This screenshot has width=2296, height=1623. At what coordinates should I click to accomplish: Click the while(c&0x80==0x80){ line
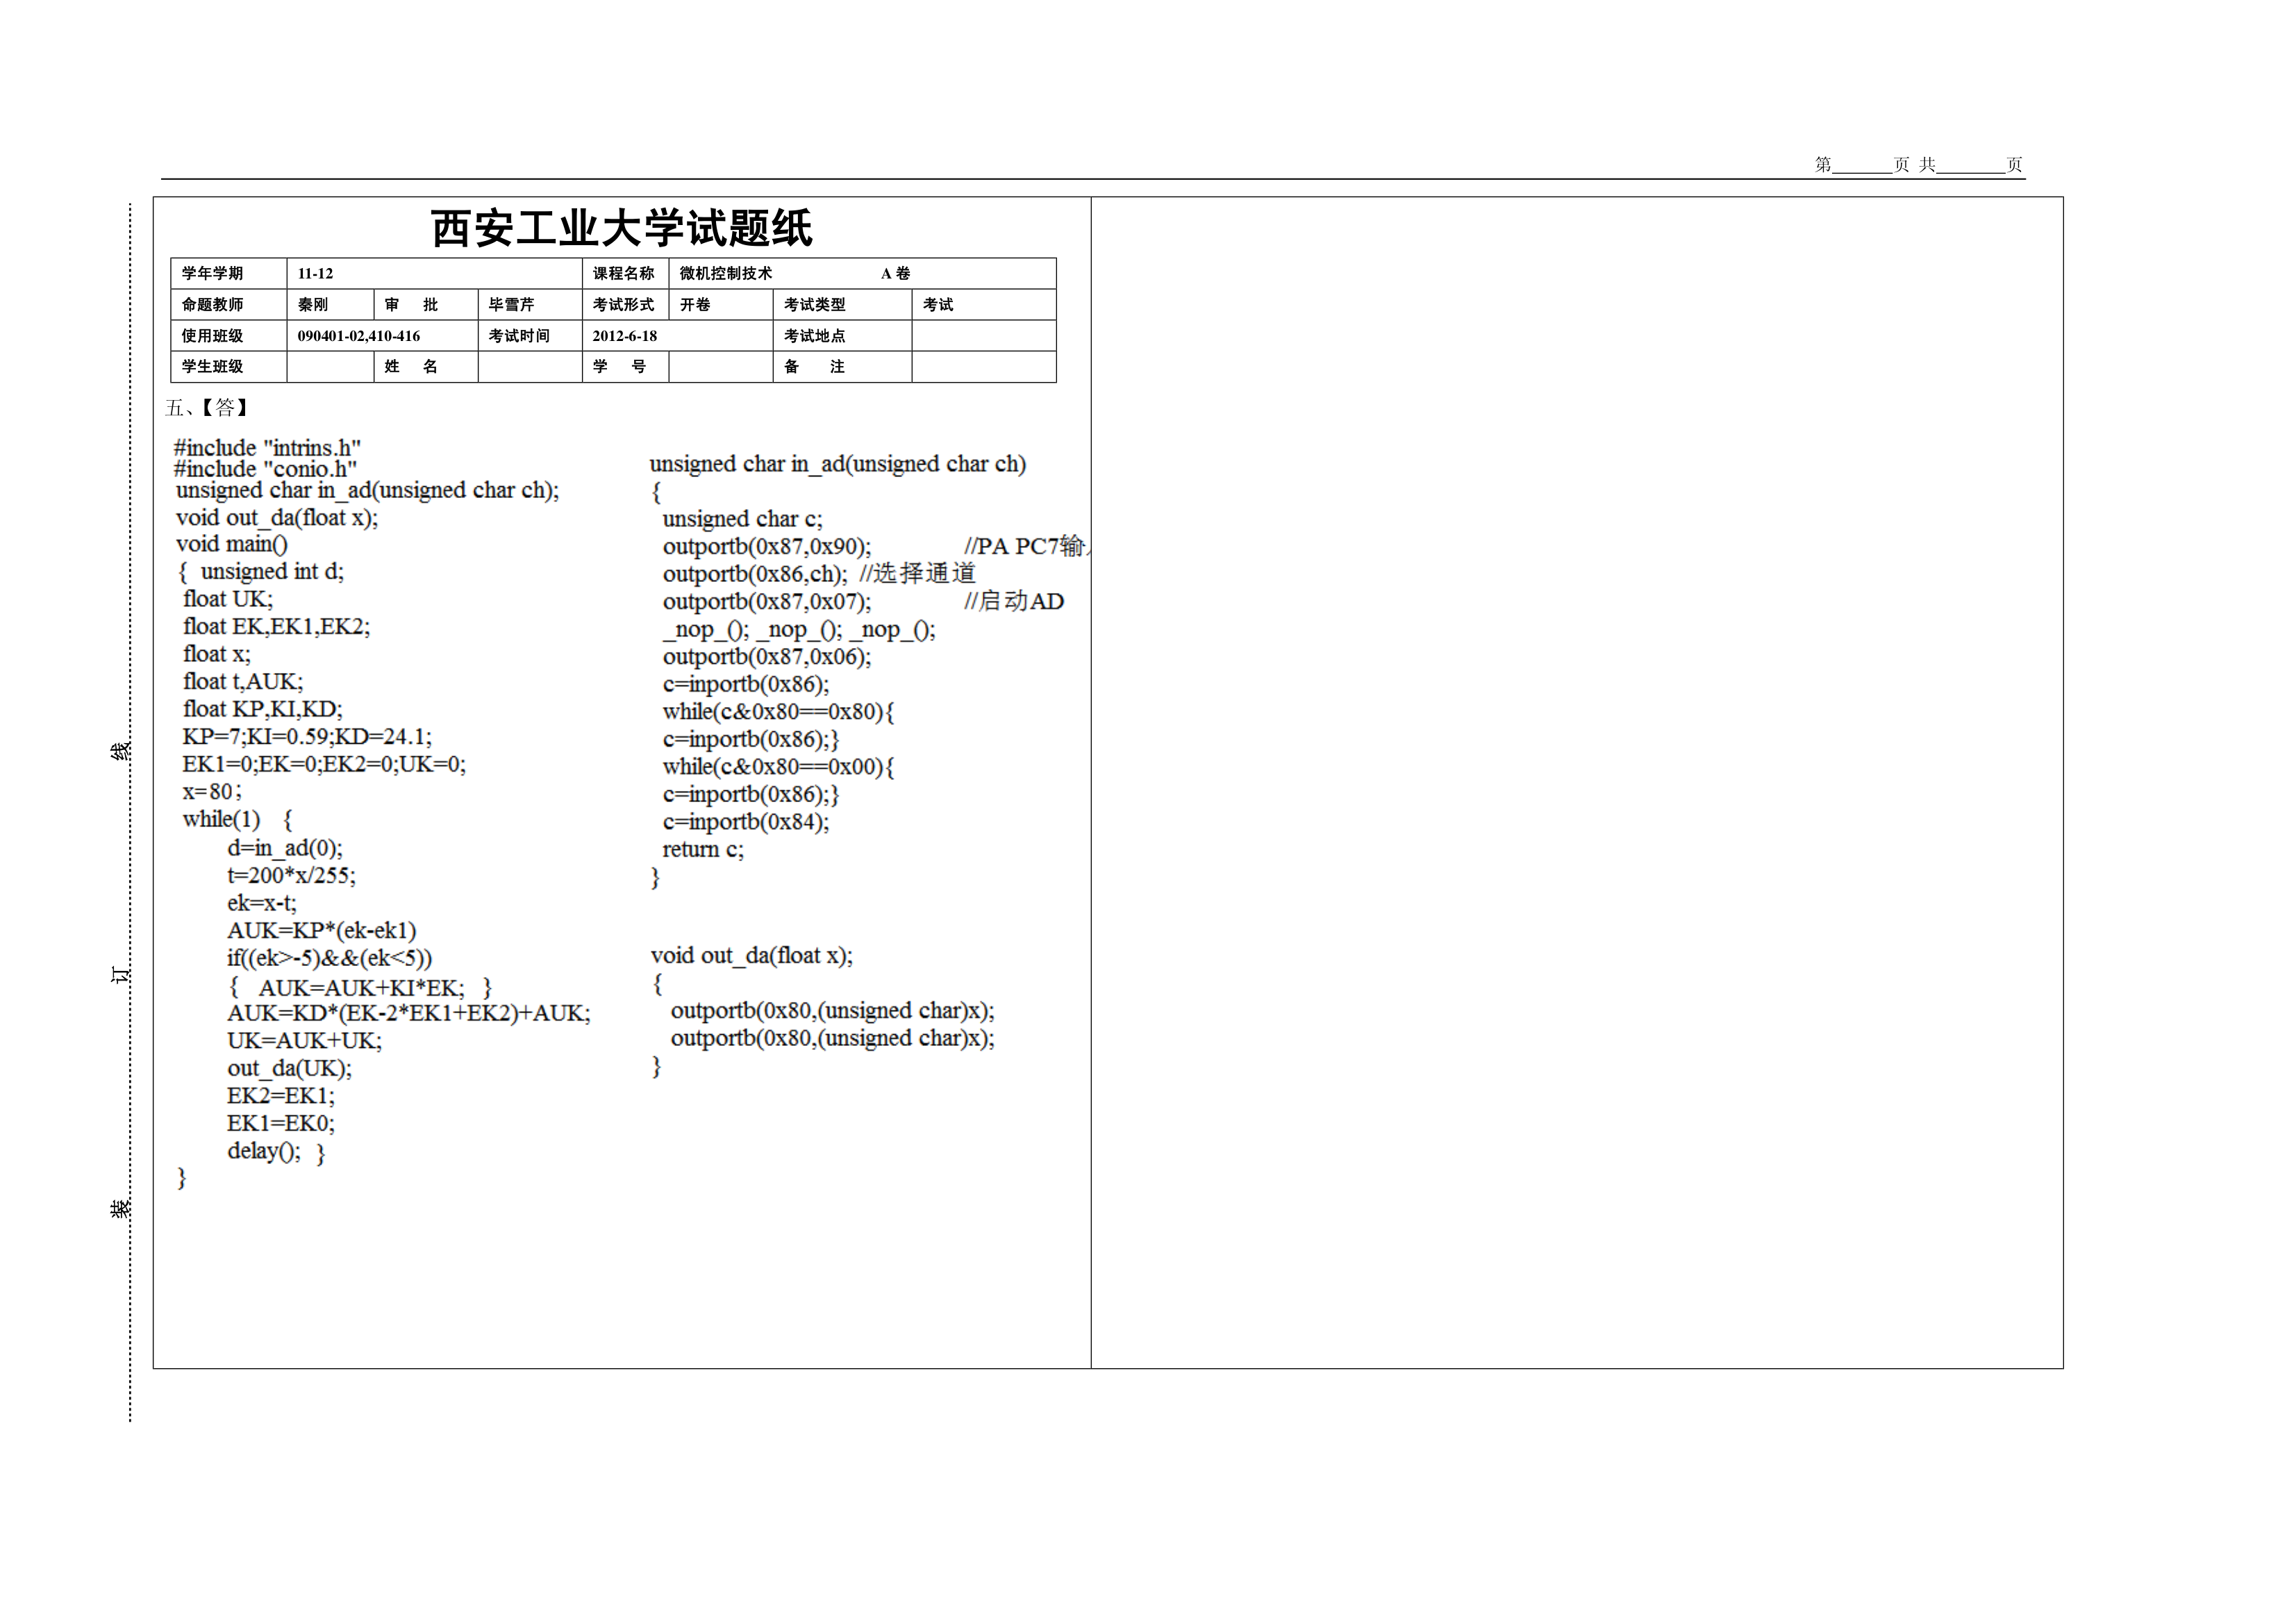click(779, 712)
